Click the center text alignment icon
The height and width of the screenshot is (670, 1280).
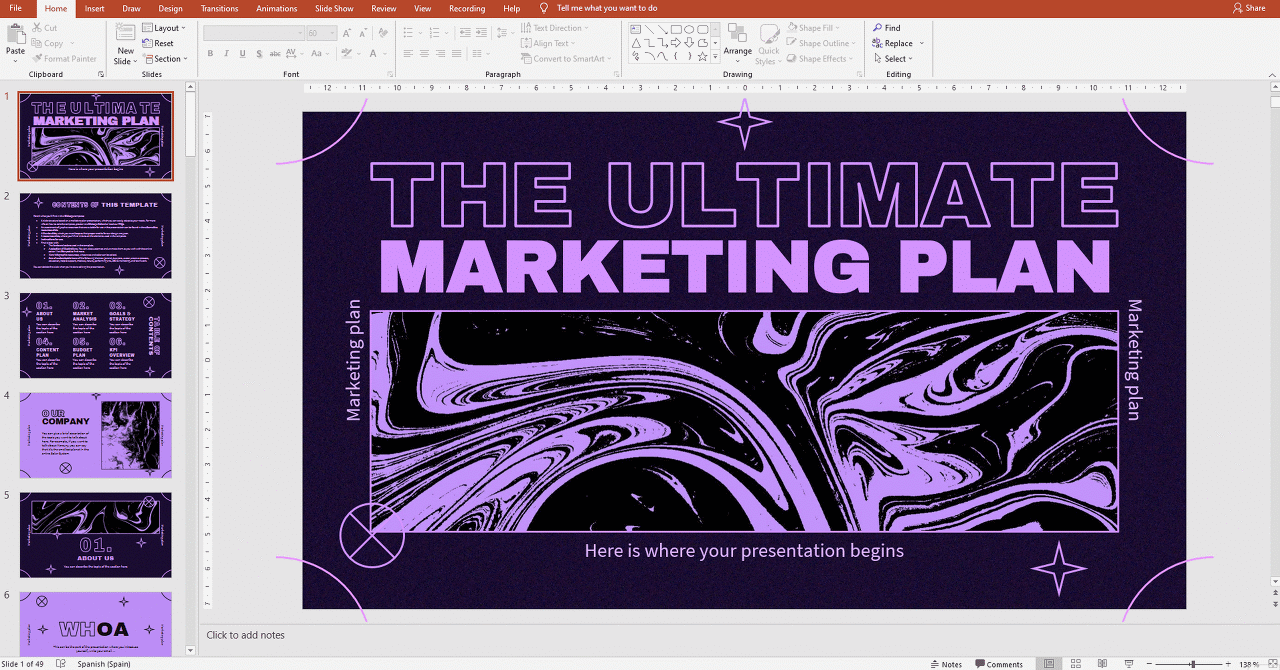[x=424, y=54]
